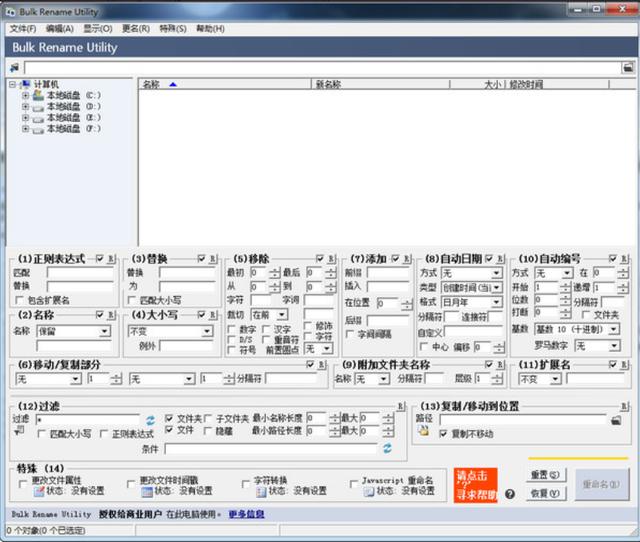Click the red 请点击寻求帮助 button
This screenshot has width=640, height=542.
click(476, 485)
